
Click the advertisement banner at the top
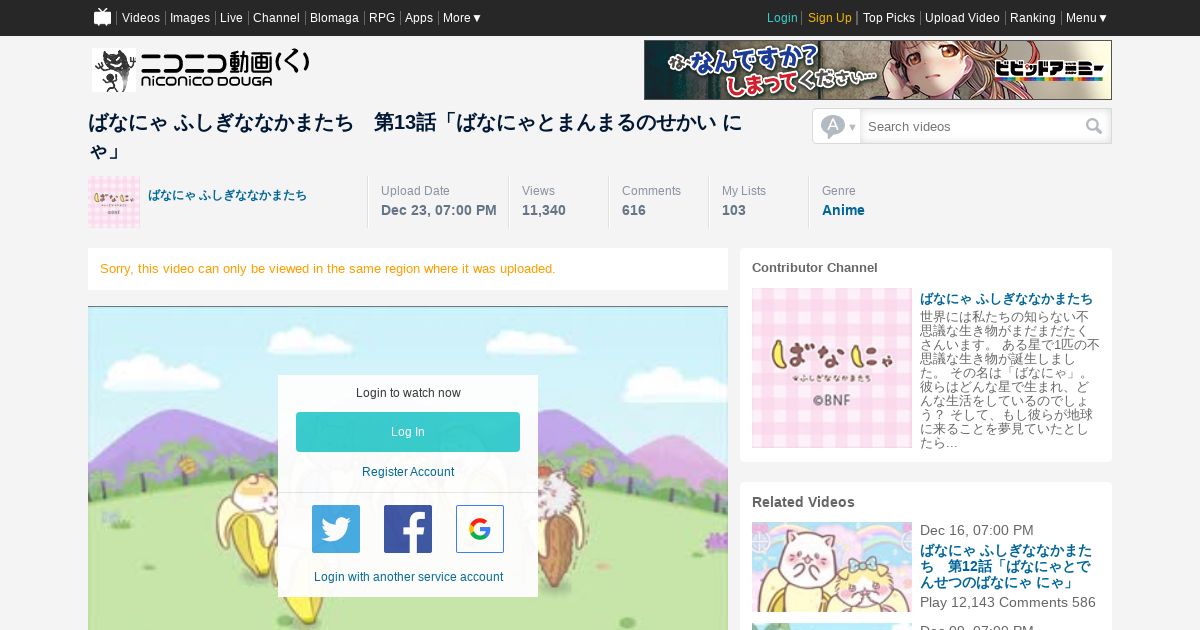tap(878, 70)
